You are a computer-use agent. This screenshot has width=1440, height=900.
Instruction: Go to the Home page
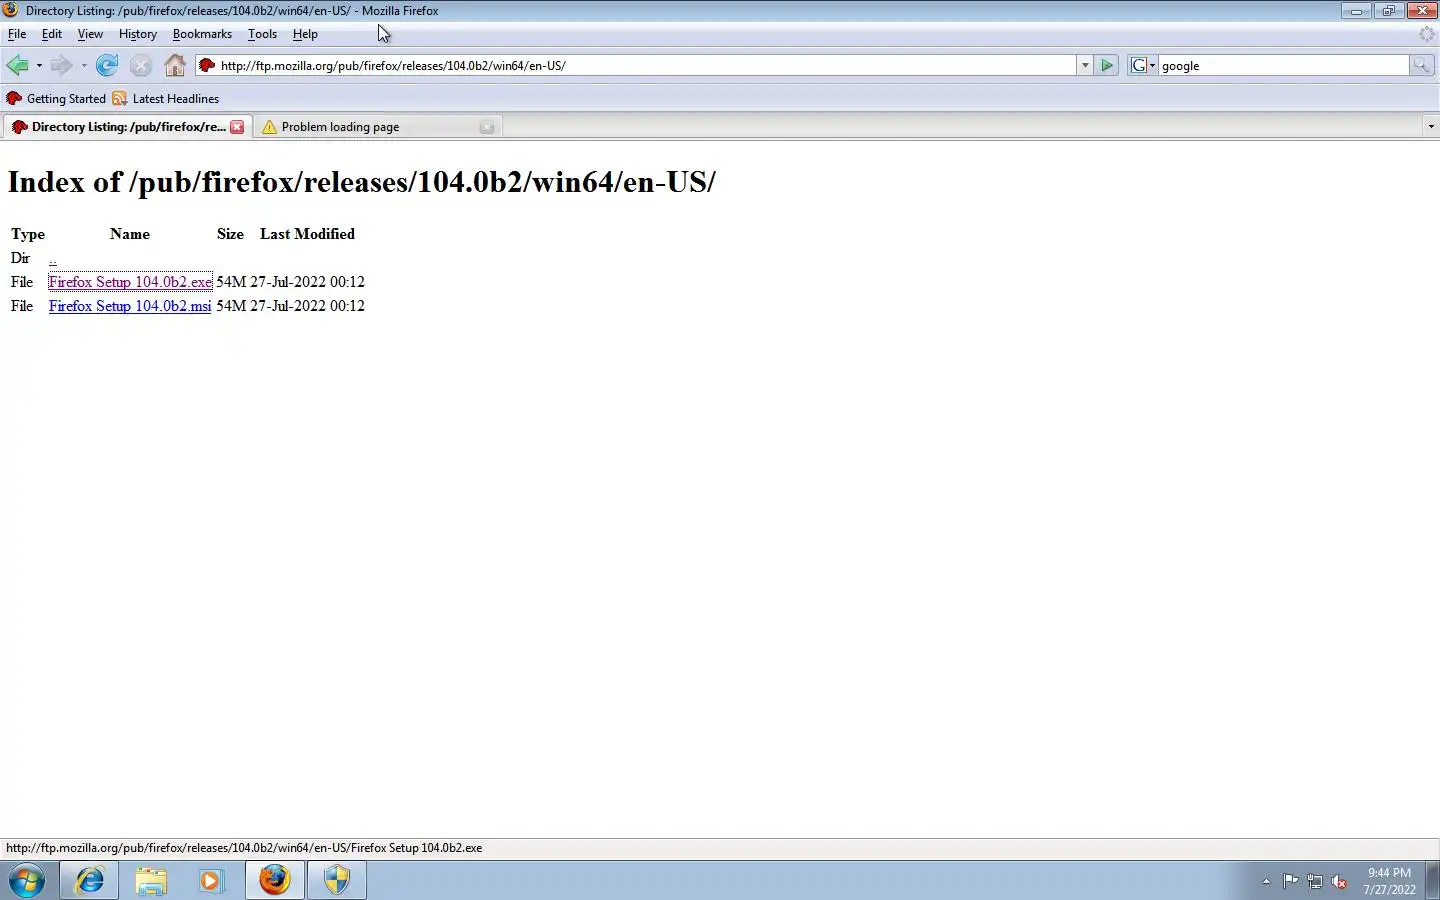pyautogui.click(x=175, y=66)
